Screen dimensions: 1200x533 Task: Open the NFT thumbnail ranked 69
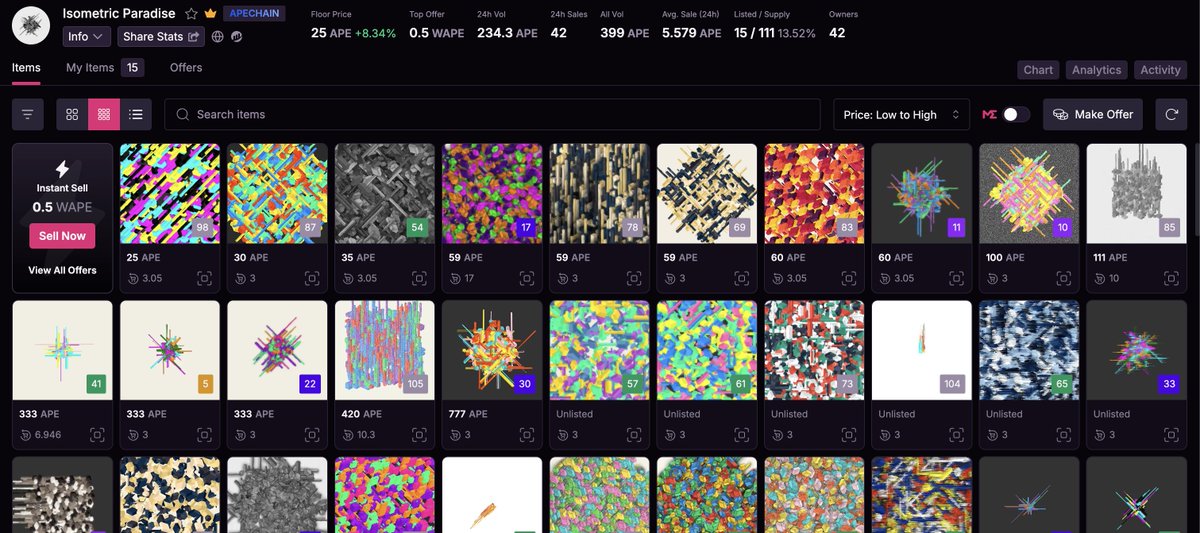707,193
